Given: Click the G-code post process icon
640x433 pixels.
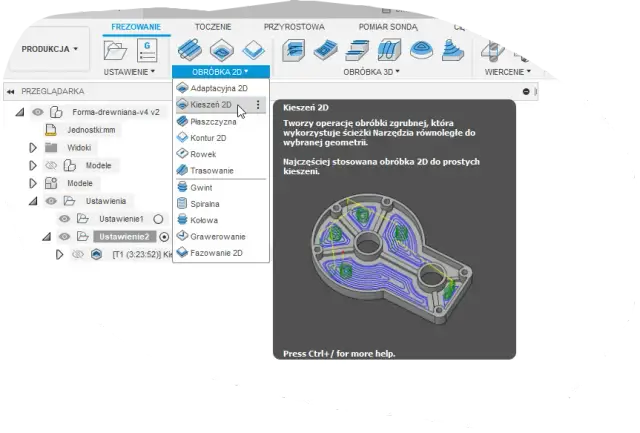Looking at the screenshot, I should pos(147,50).
